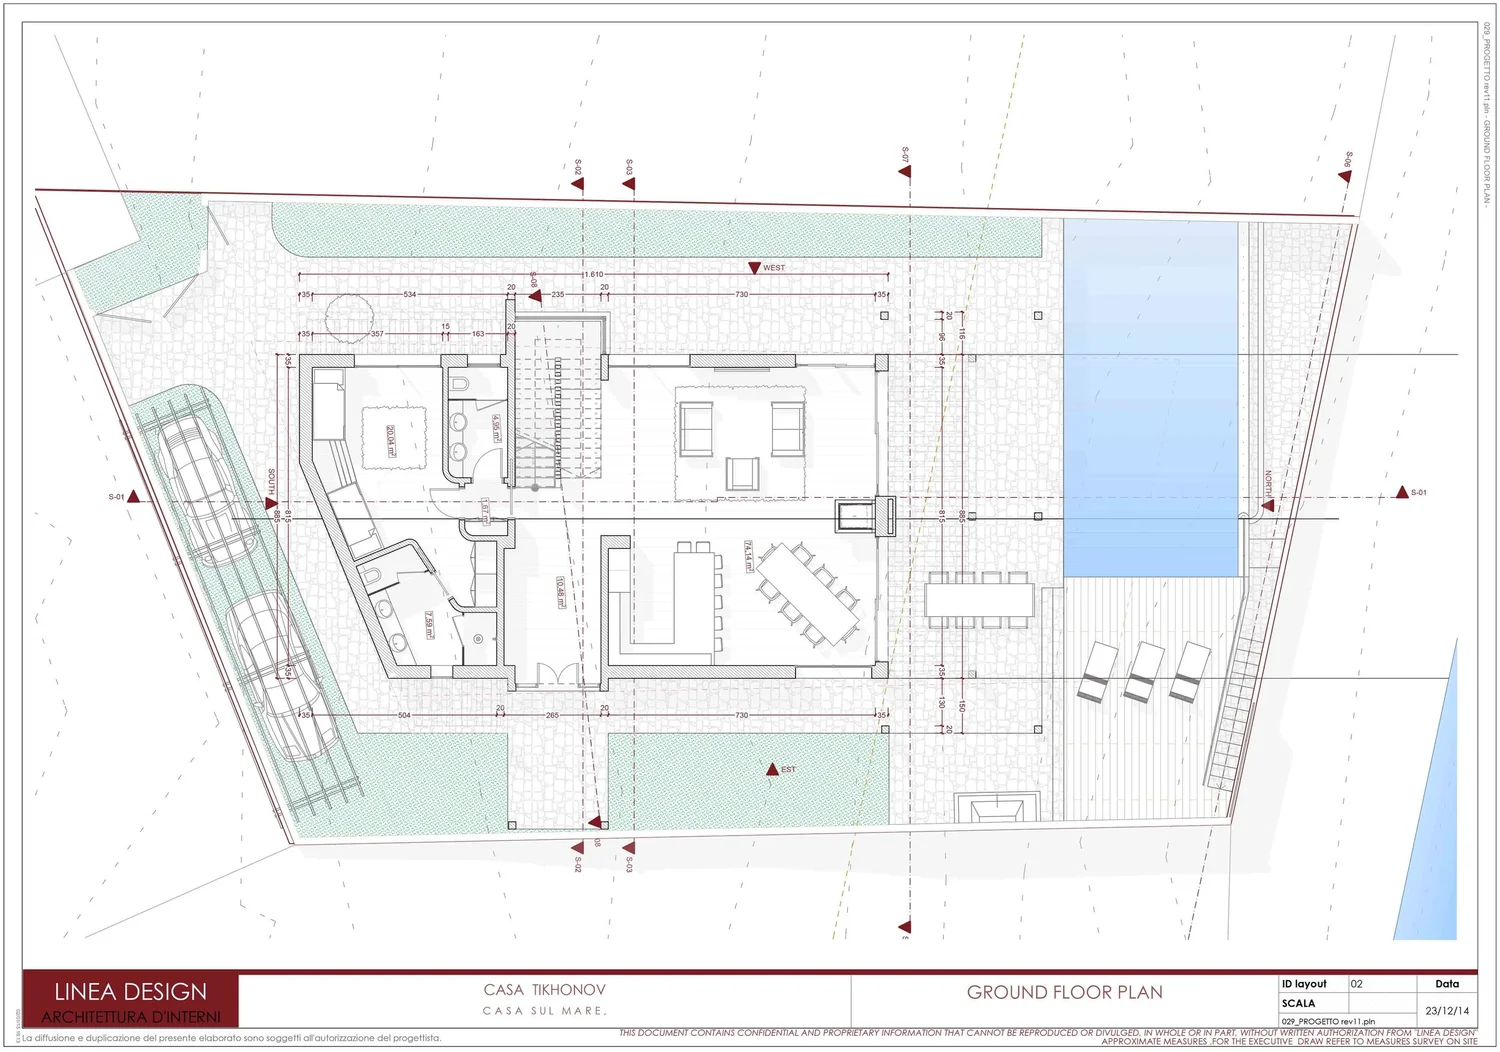Click the ID layout value 02

coord(1357,984)
